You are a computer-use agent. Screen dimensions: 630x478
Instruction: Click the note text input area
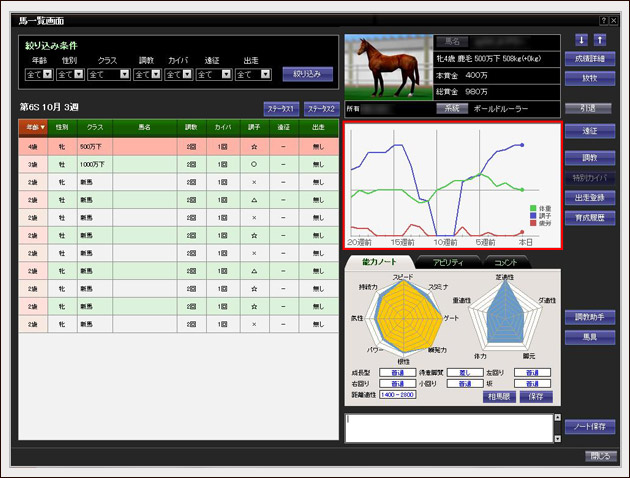[446, 428]
